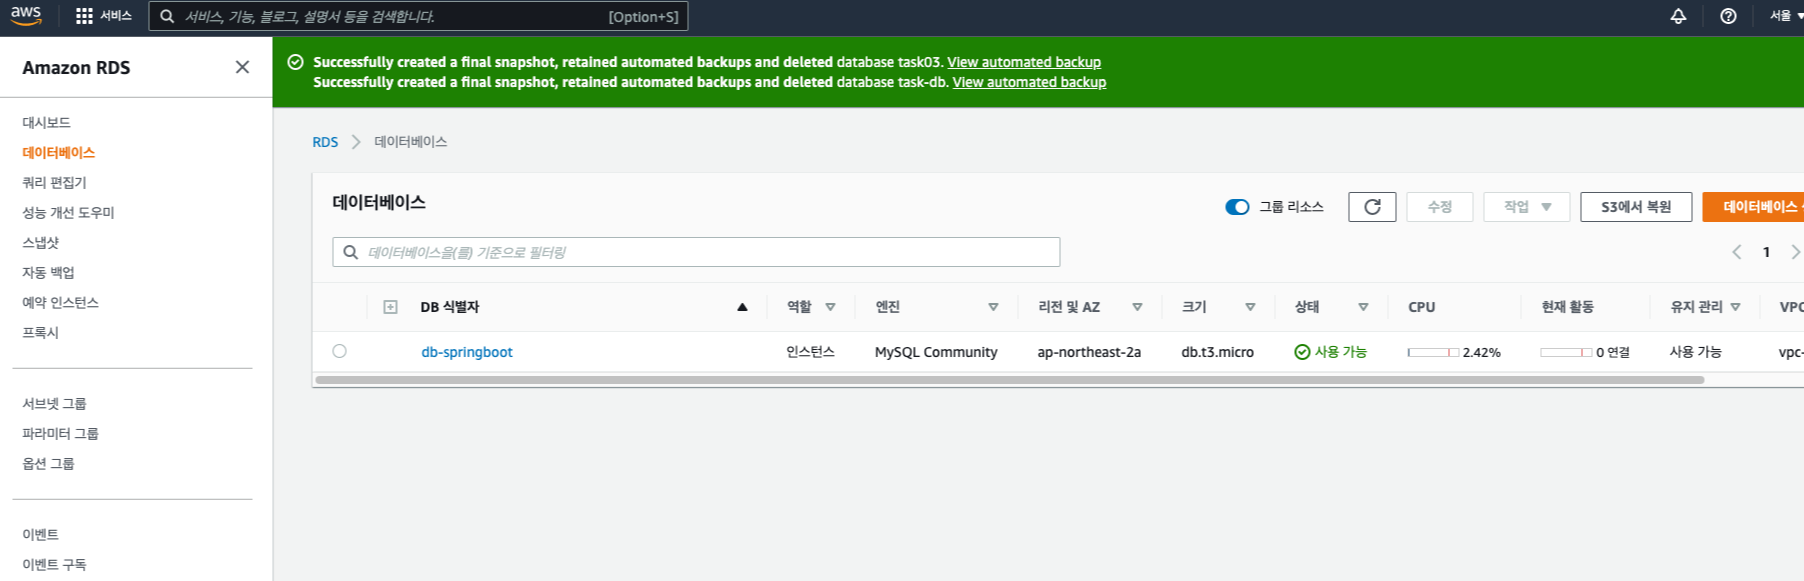Close the Amazon RDS sidebar panel
The width and height of the screenshot is (1804, 581).
[x=242, y=67]
